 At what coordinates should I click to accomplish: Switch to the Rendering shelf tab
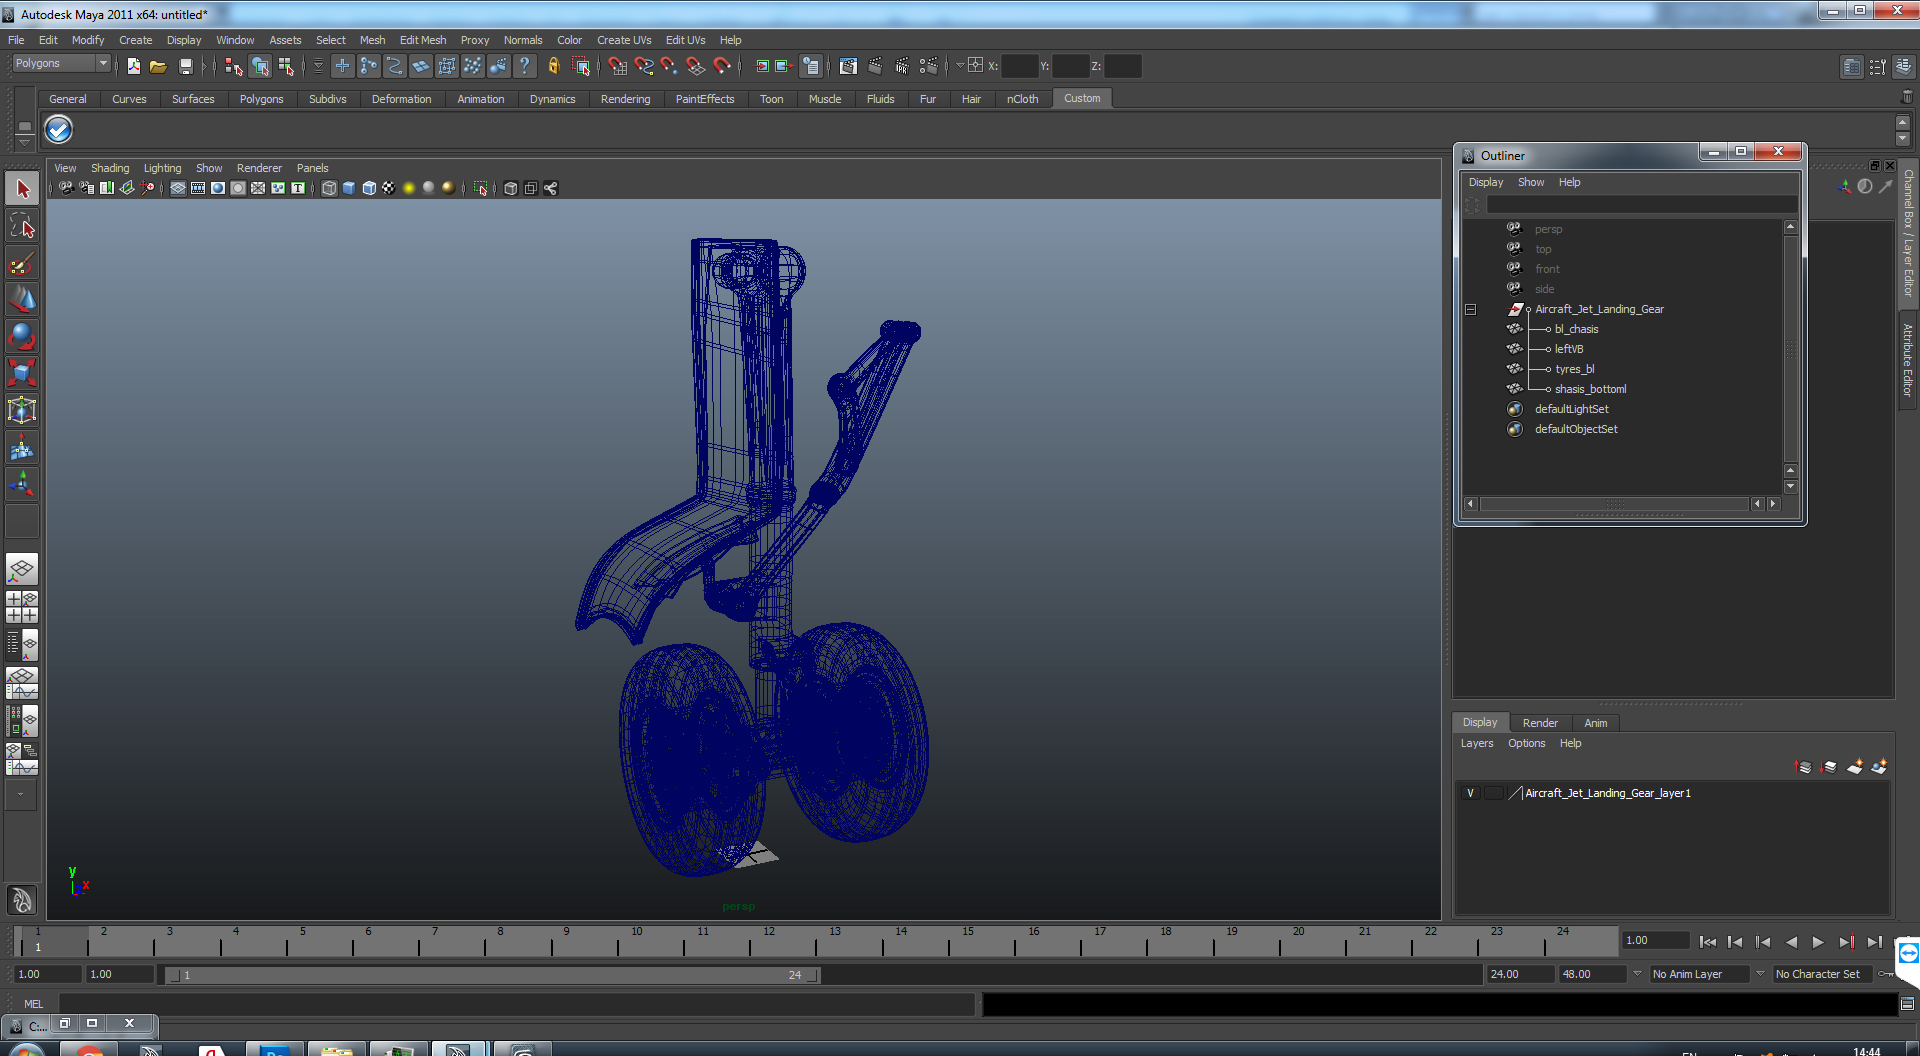(x=625, y=99)
